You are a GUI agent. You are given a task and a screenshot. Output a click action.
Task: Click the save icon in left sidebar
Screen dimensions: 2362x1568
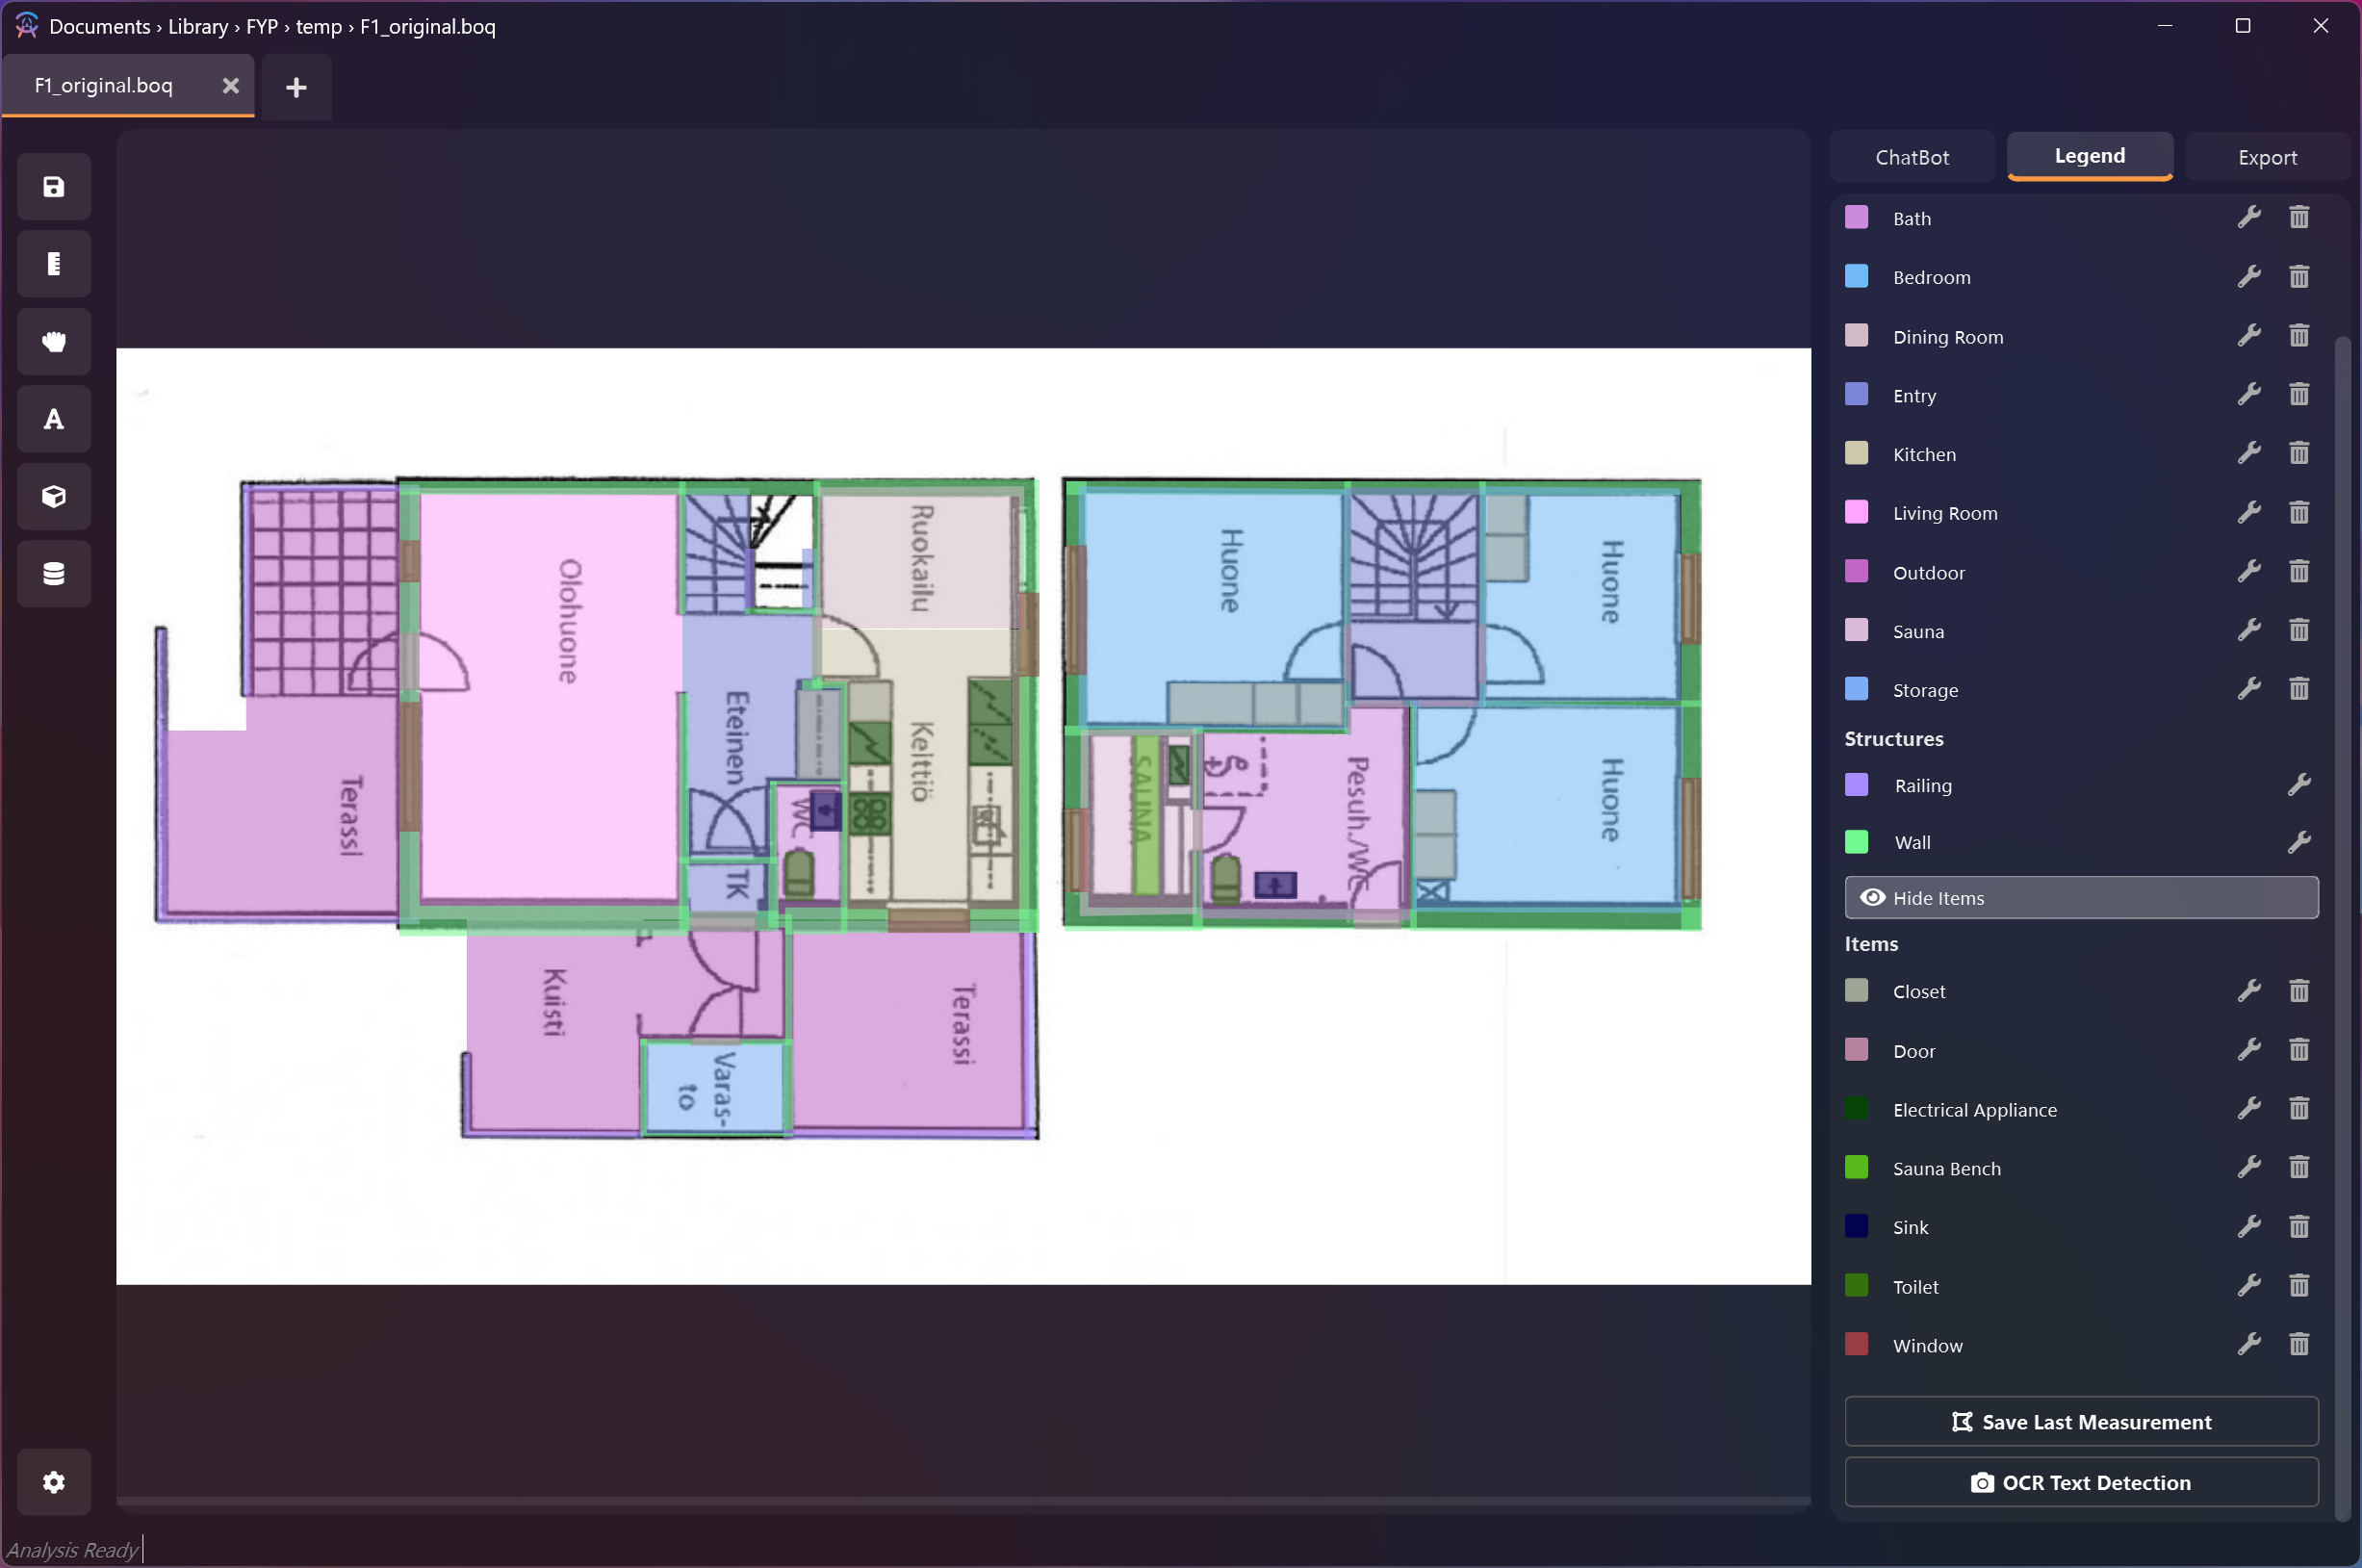[54, 187]
